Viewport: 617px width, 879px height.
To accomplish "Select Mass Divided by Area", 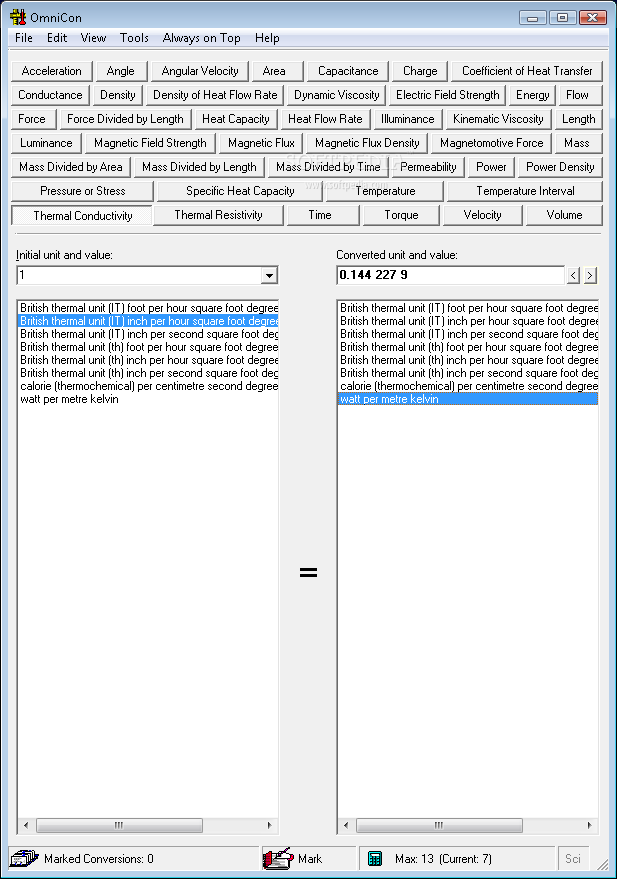I will (71, 168).
